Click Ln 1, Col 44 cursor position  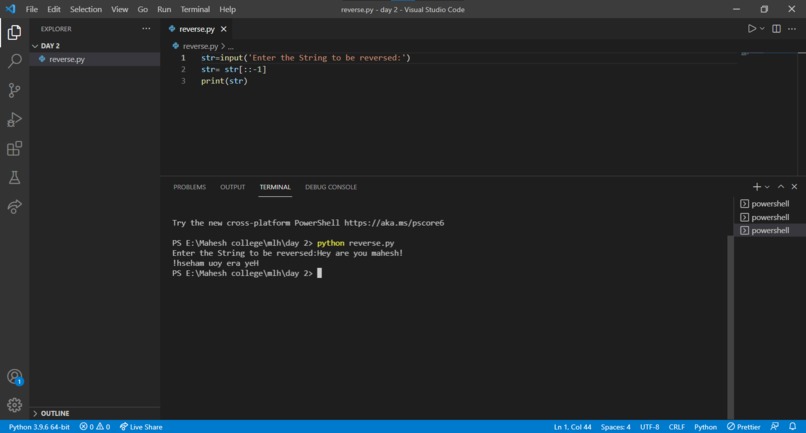click(572, 427)
